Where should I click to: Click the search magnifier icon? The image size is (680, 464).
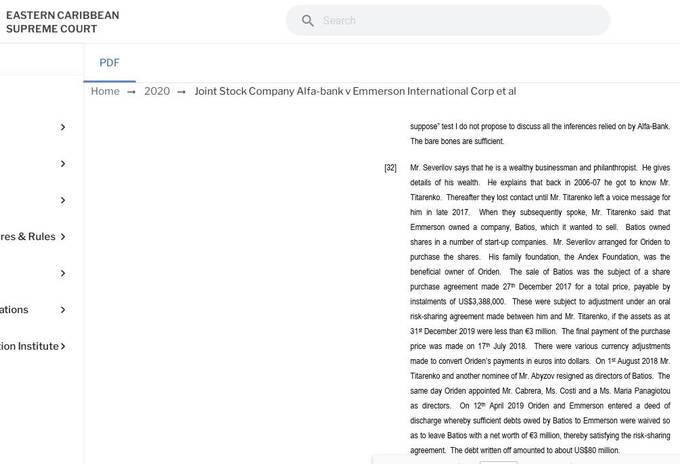pos(307,20)
